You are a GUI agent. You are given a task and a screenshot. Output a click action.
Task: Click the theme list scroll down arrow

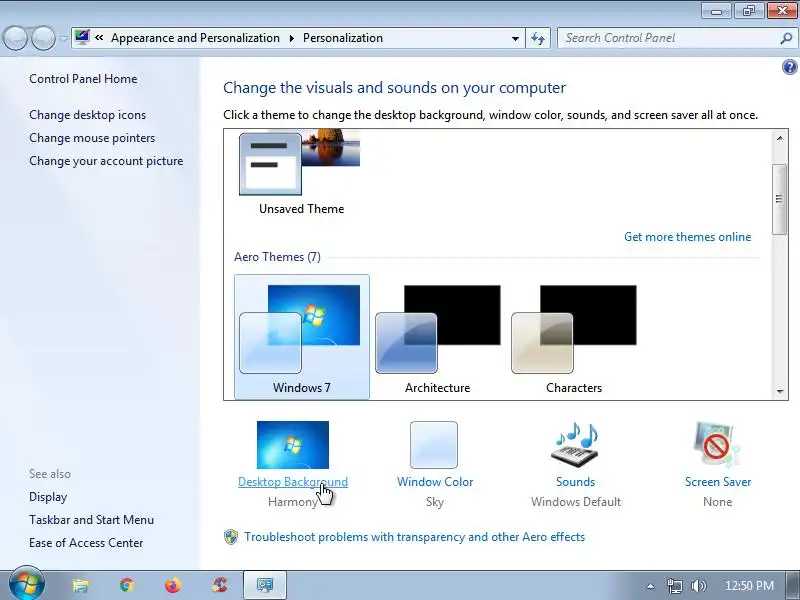point(780,391)
